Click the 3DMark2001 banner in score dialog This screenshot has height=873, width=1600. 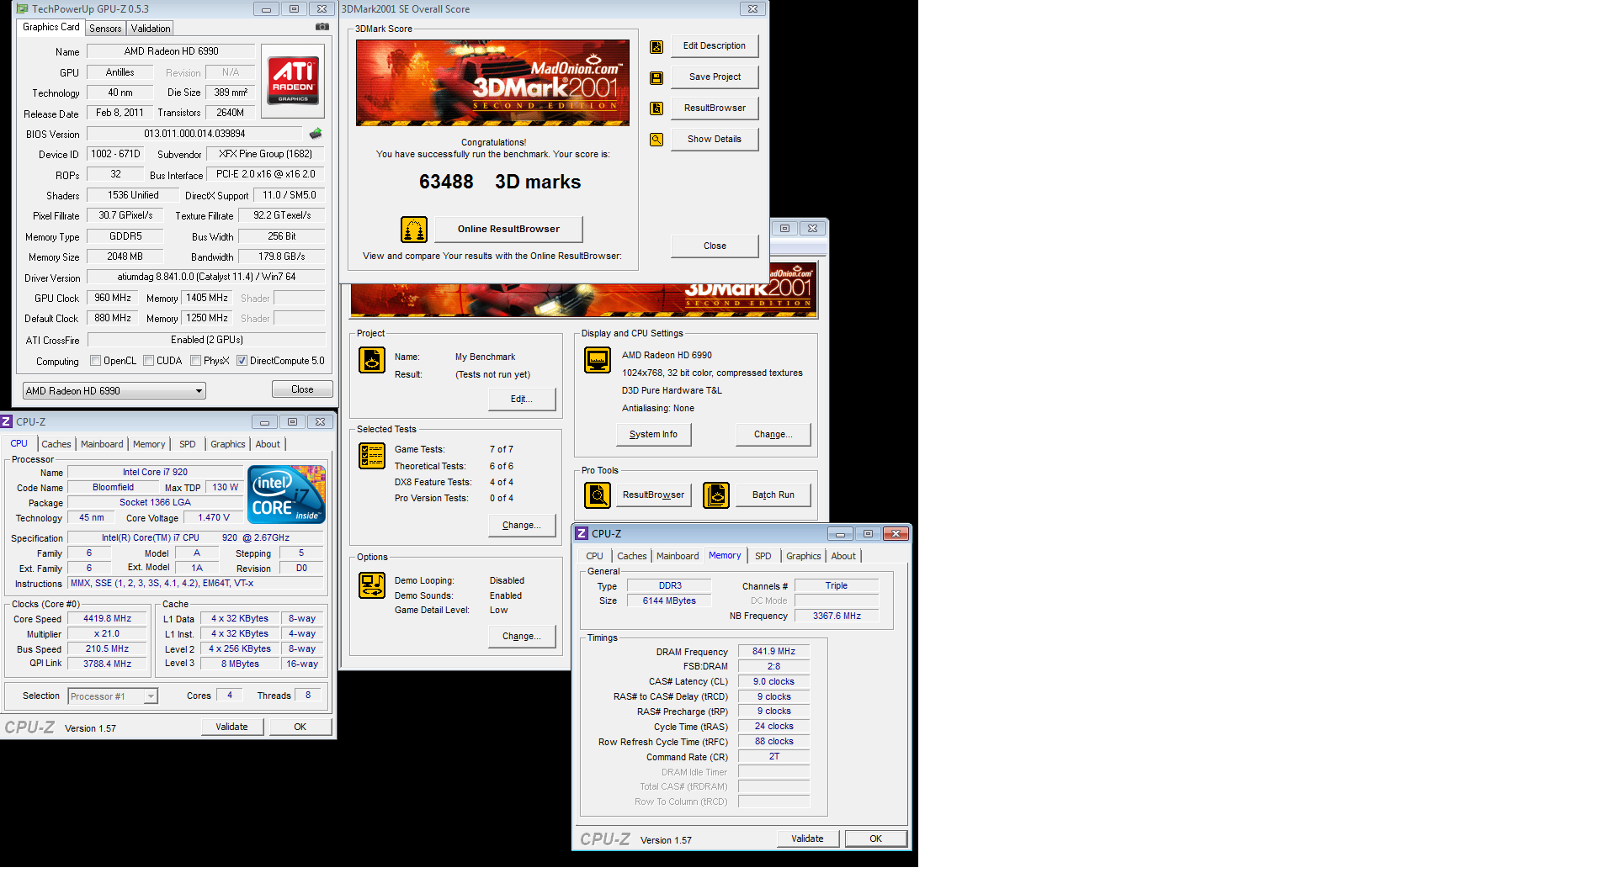coord(493,83)
